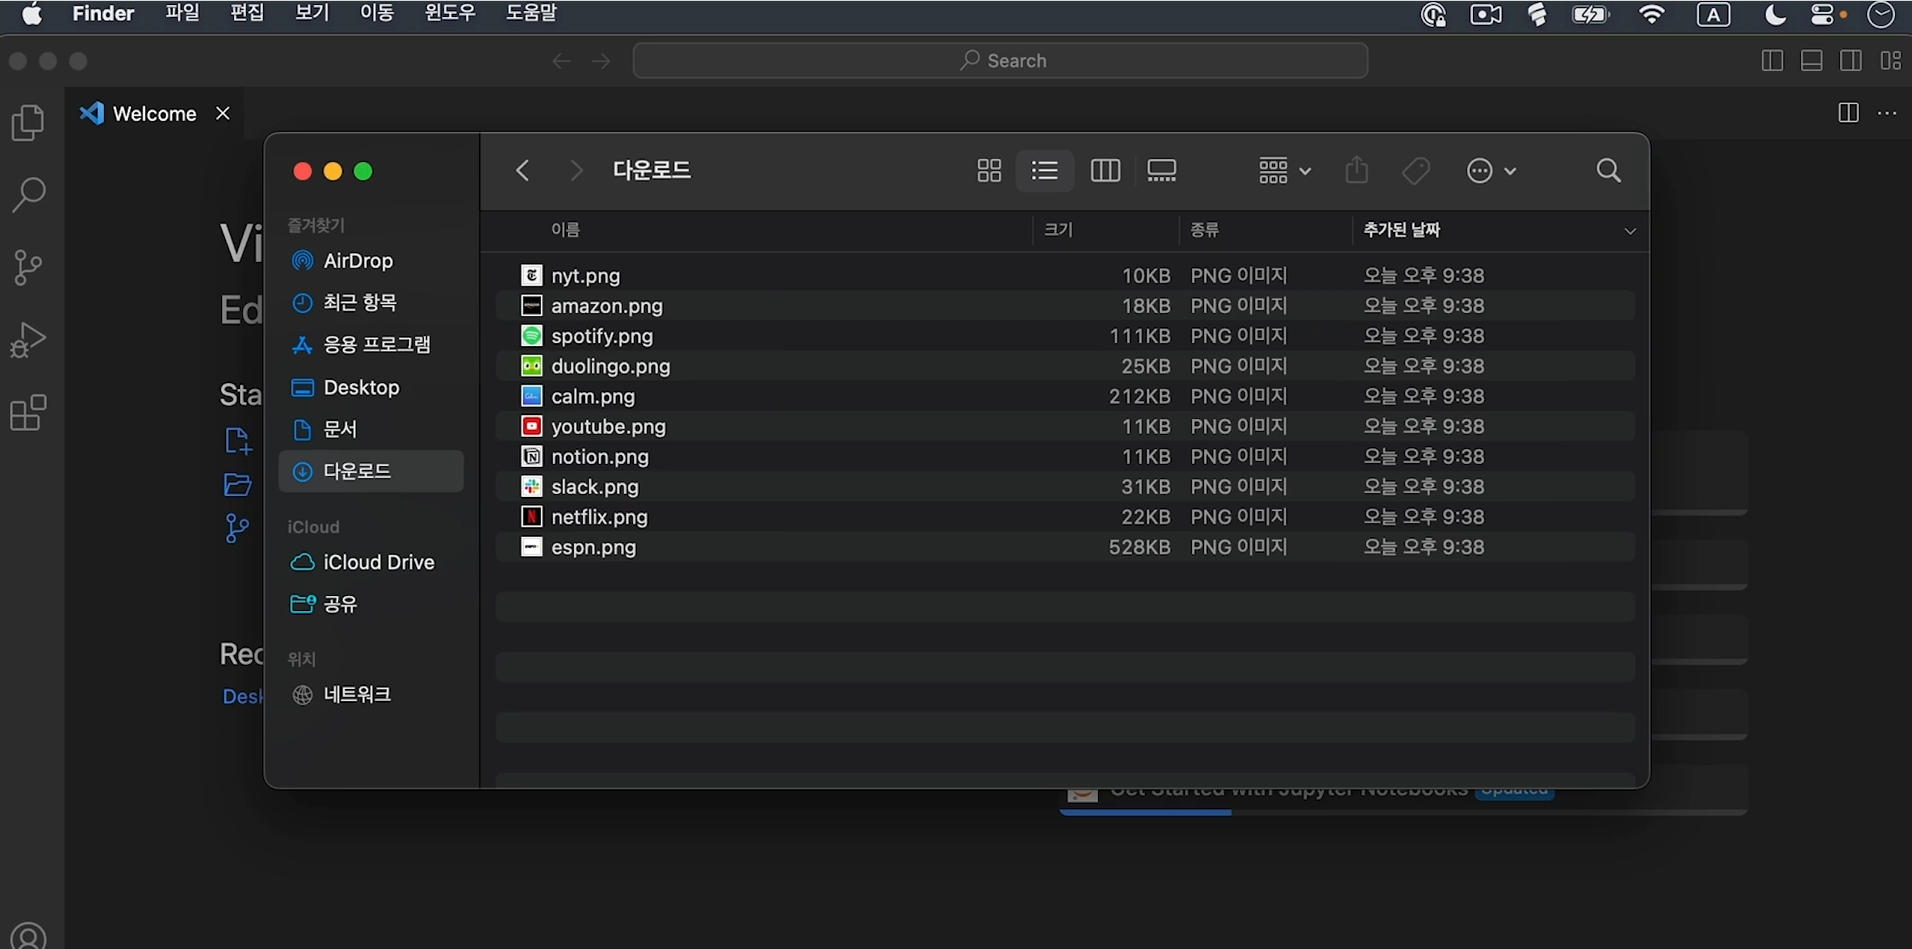Open the 윈도우 menu

(x=450, y=13)
